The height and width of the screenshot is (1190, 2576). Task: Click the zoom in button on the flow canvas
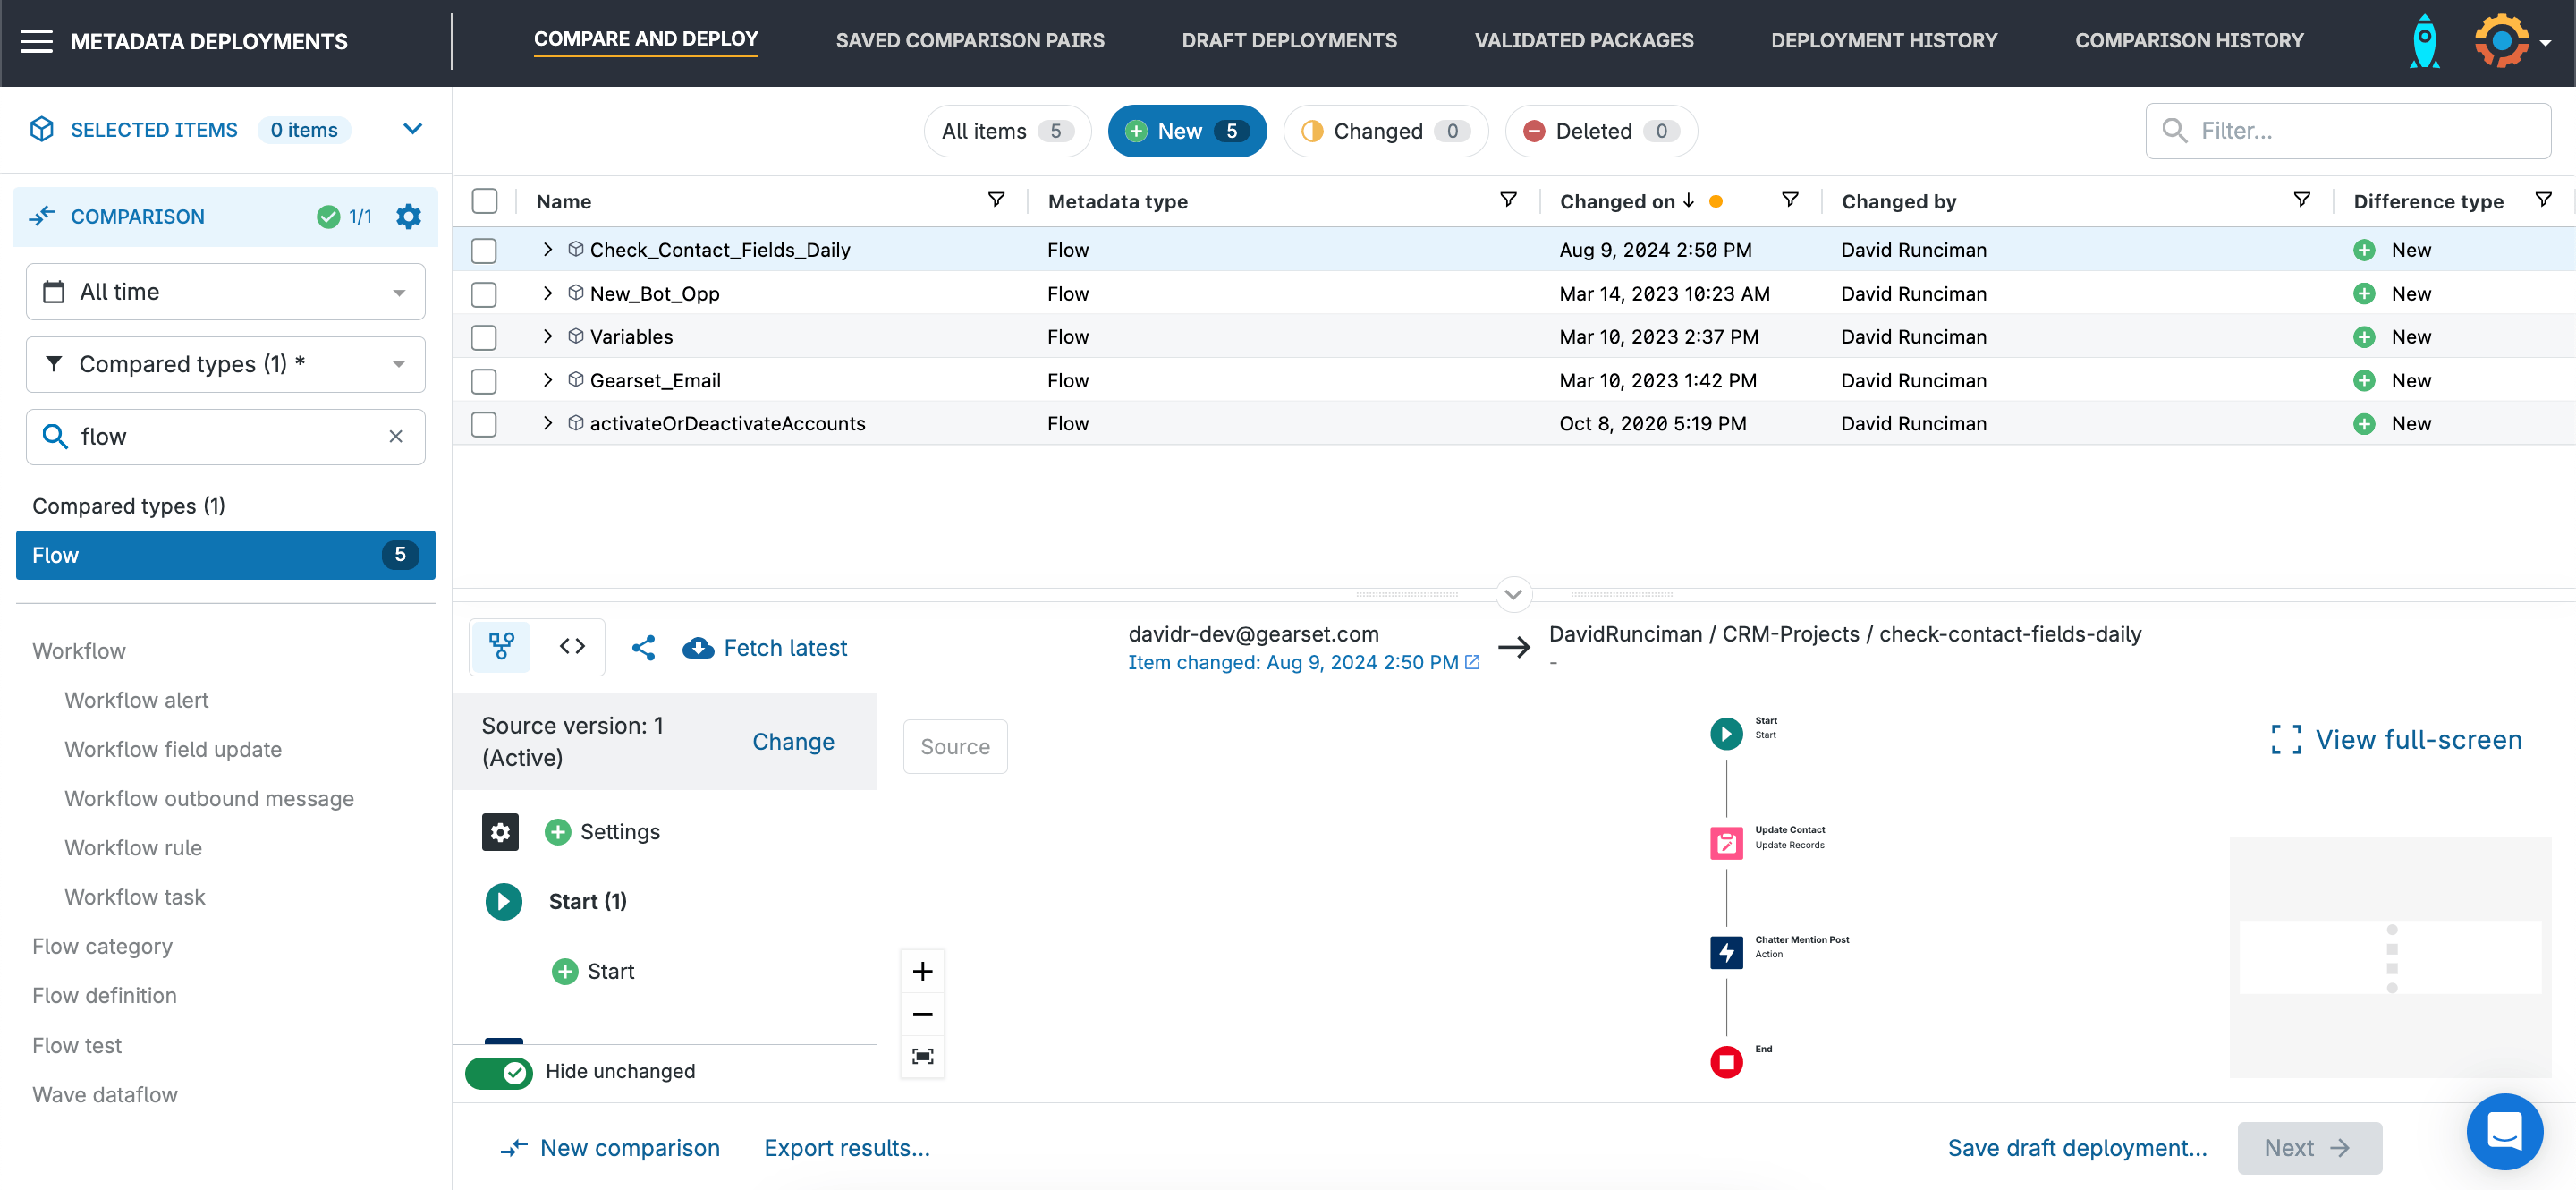pyautogui.click(x=922, y=970)
